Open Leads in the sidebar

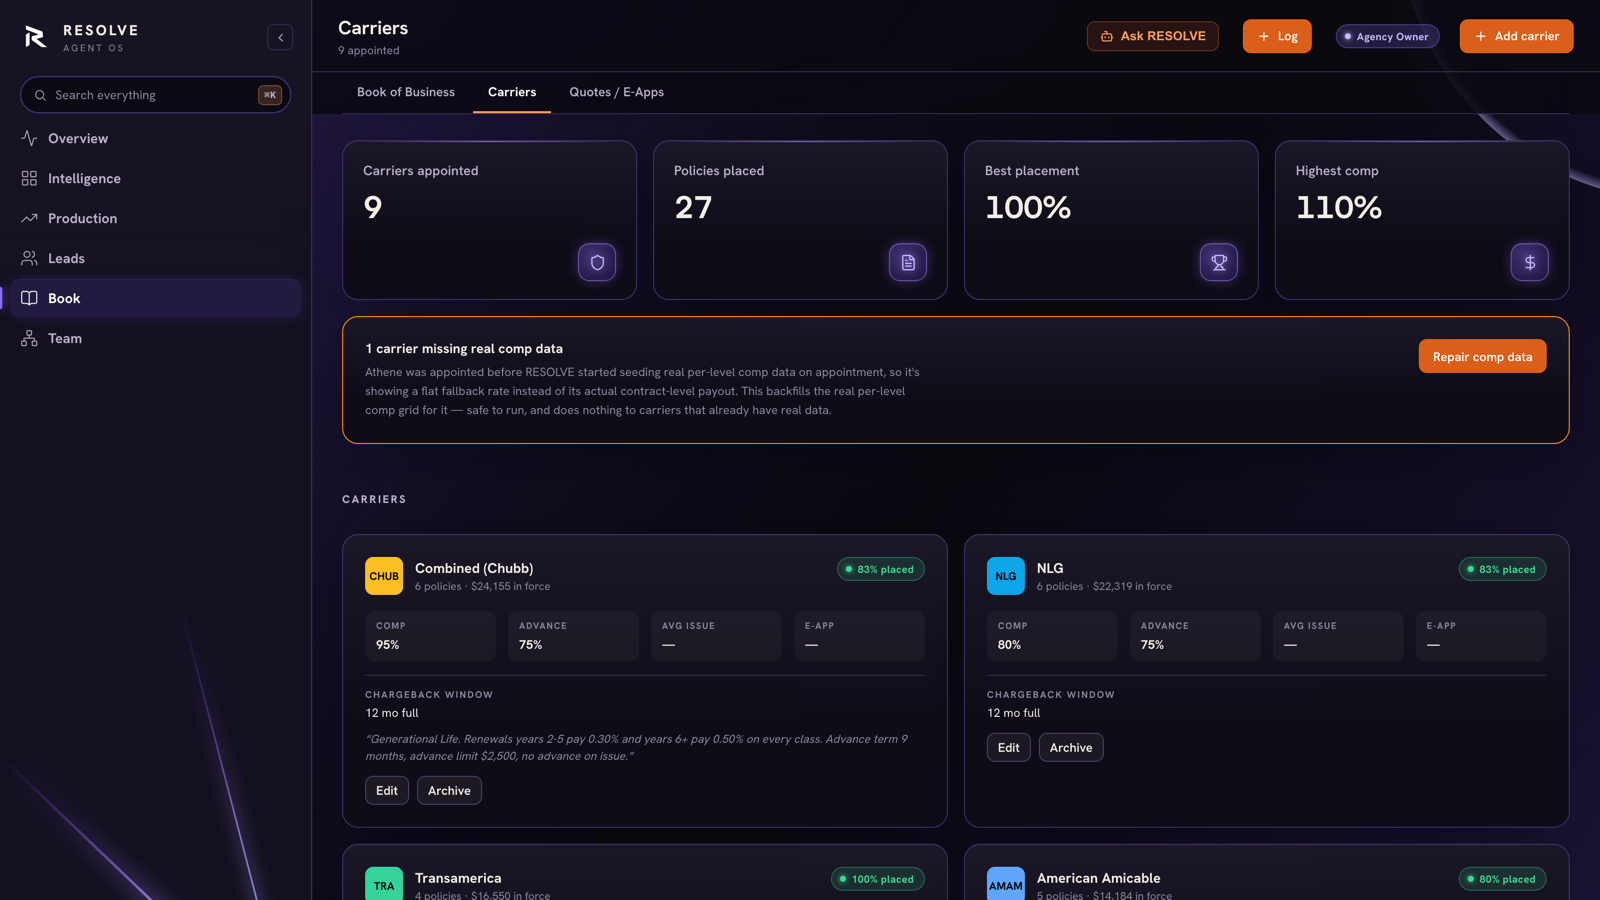[156, 258]
